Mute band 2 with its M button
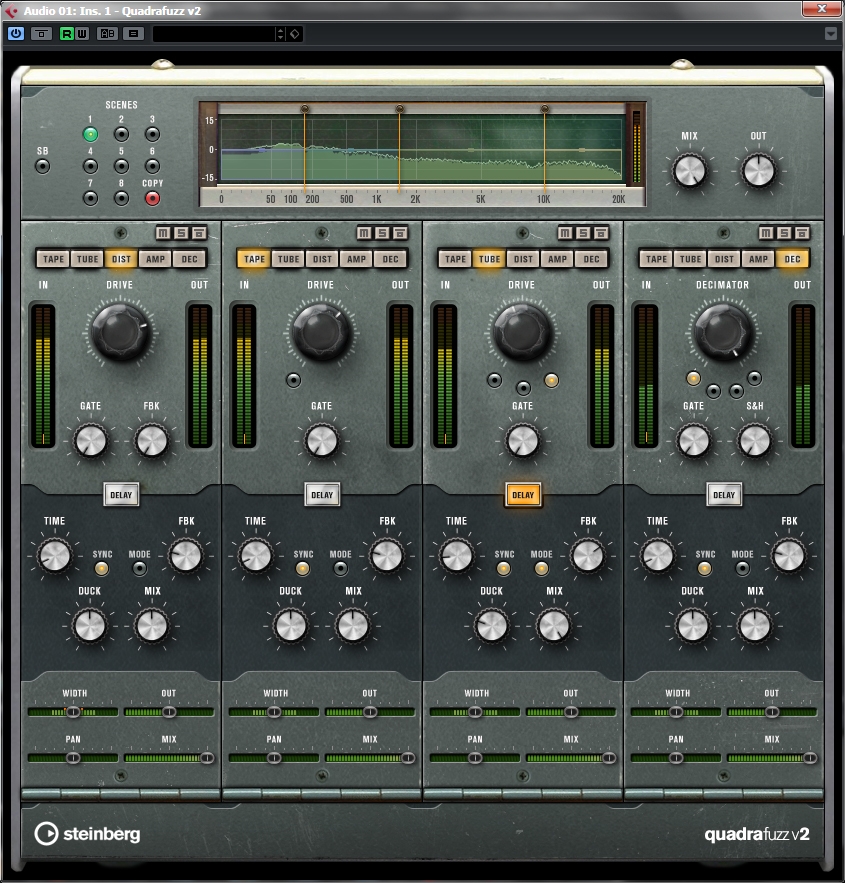This screenshot has height=883, width=845. (x=364, y=233)
